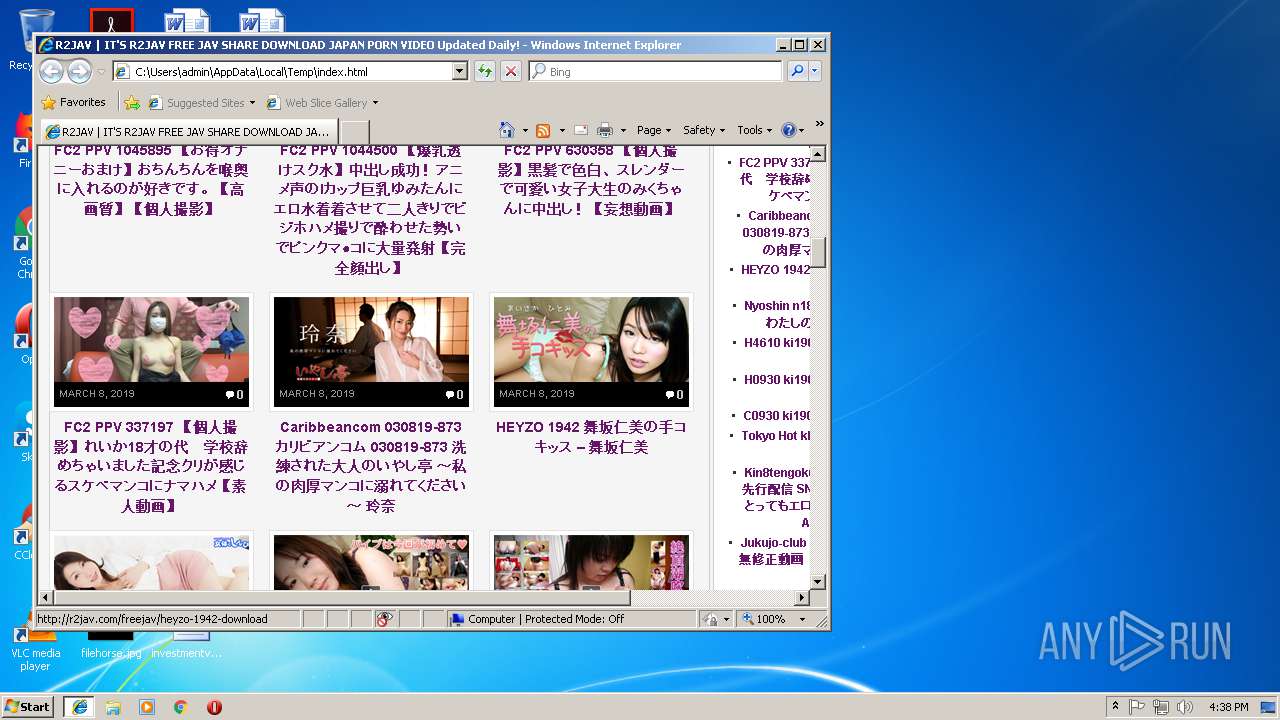Viewport: 1280px width, 720px height.
Task: Click the Read Mail envelope icon
Action: 580,130
